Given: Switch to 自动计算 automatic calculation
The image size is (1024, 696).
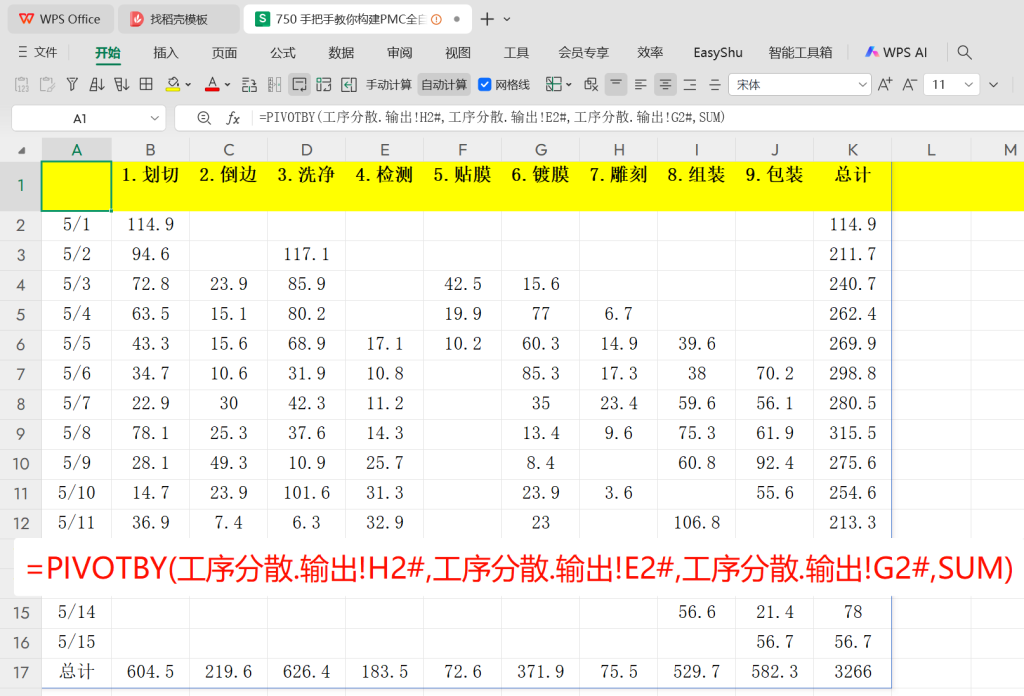Looking at the screenshot, I should (x=444, y=85).
